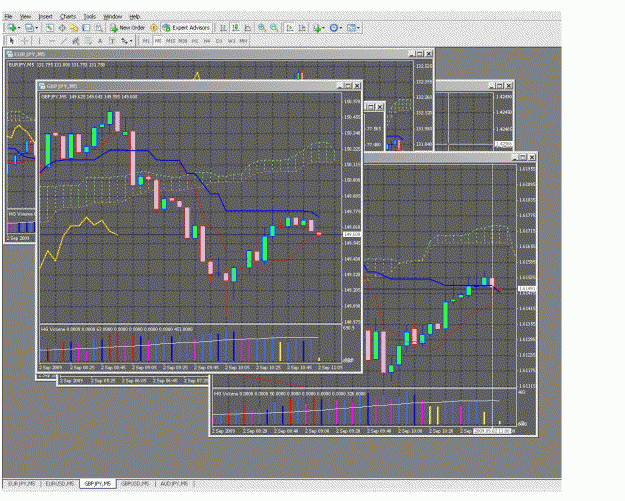The image size is (625, 501).
Task: Expand the Profiles dropdown arrow
Action: 36,28
